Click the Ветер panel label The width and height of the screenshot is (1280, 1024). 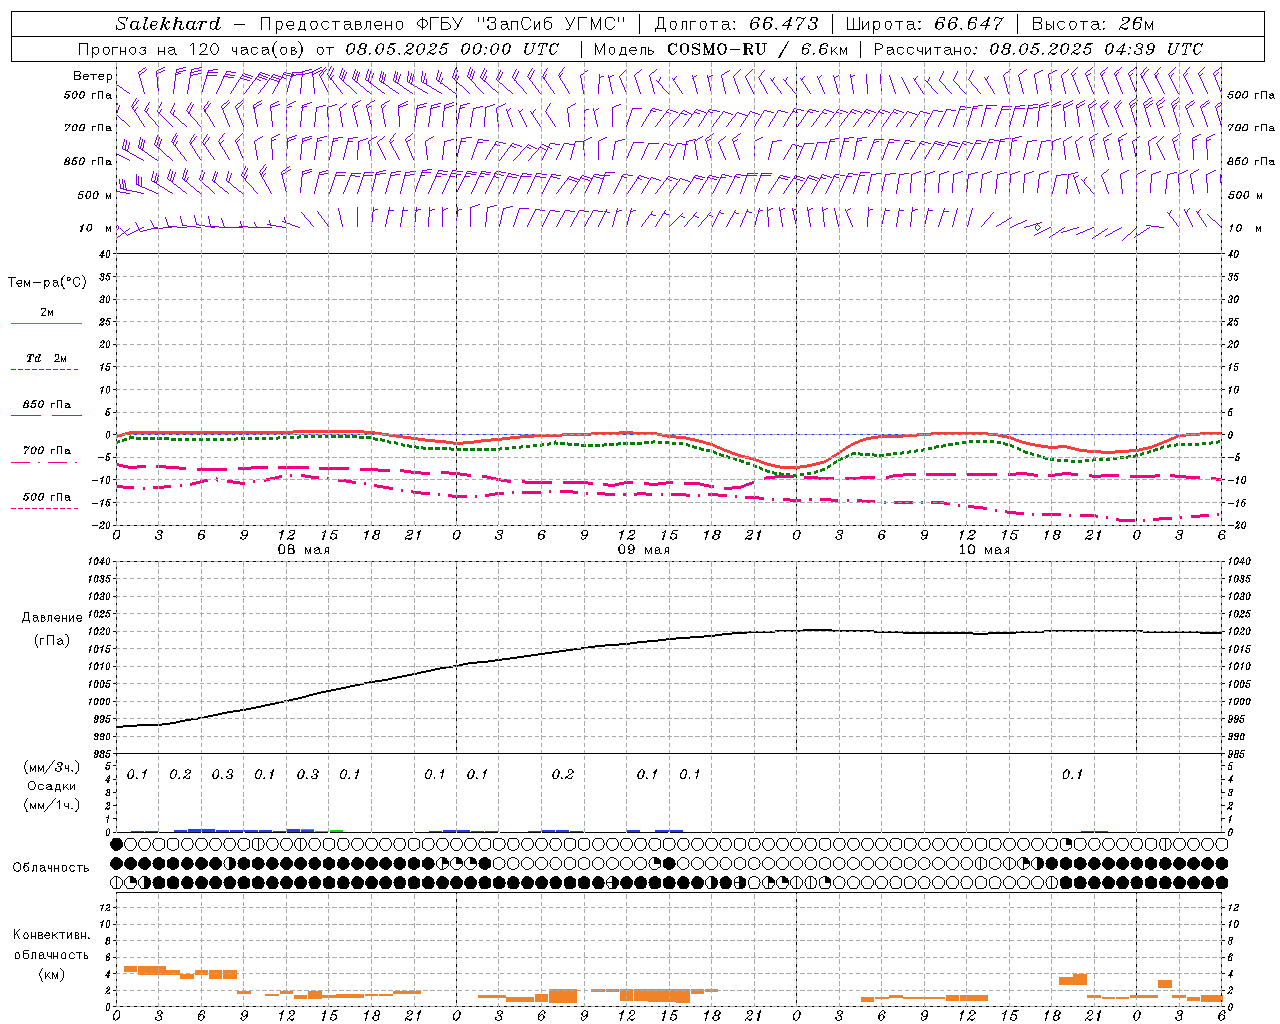pyautogui.click(x=93, y=76)
